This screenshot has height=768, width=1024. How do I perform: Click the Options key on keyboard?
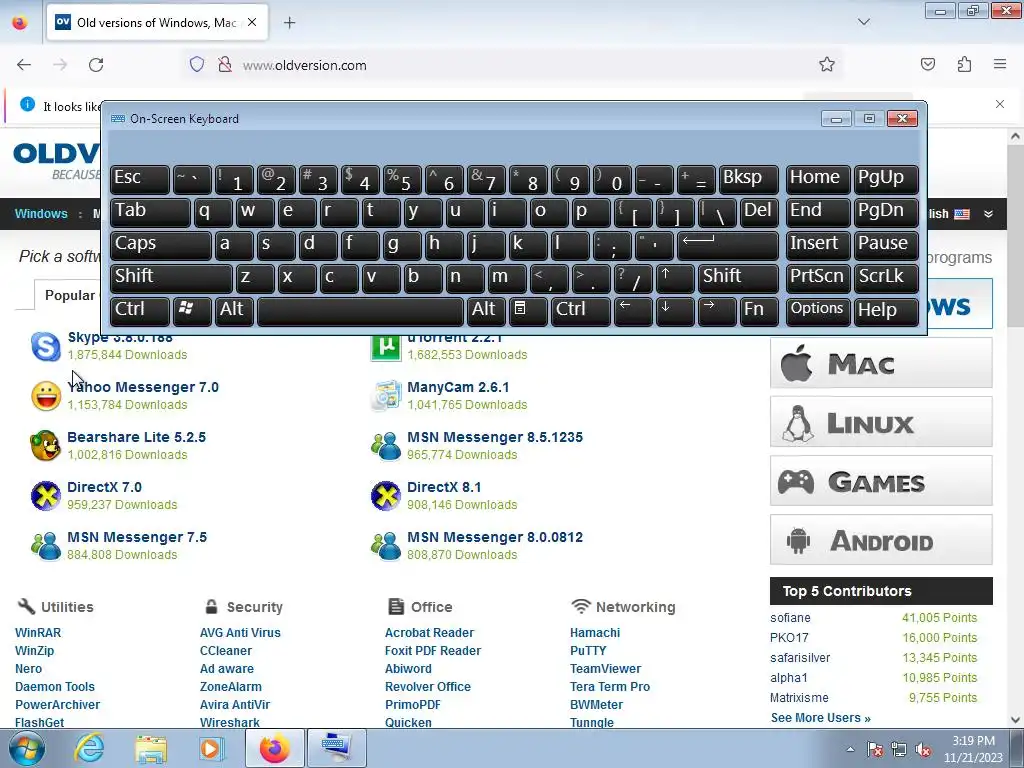pos(818,310)
